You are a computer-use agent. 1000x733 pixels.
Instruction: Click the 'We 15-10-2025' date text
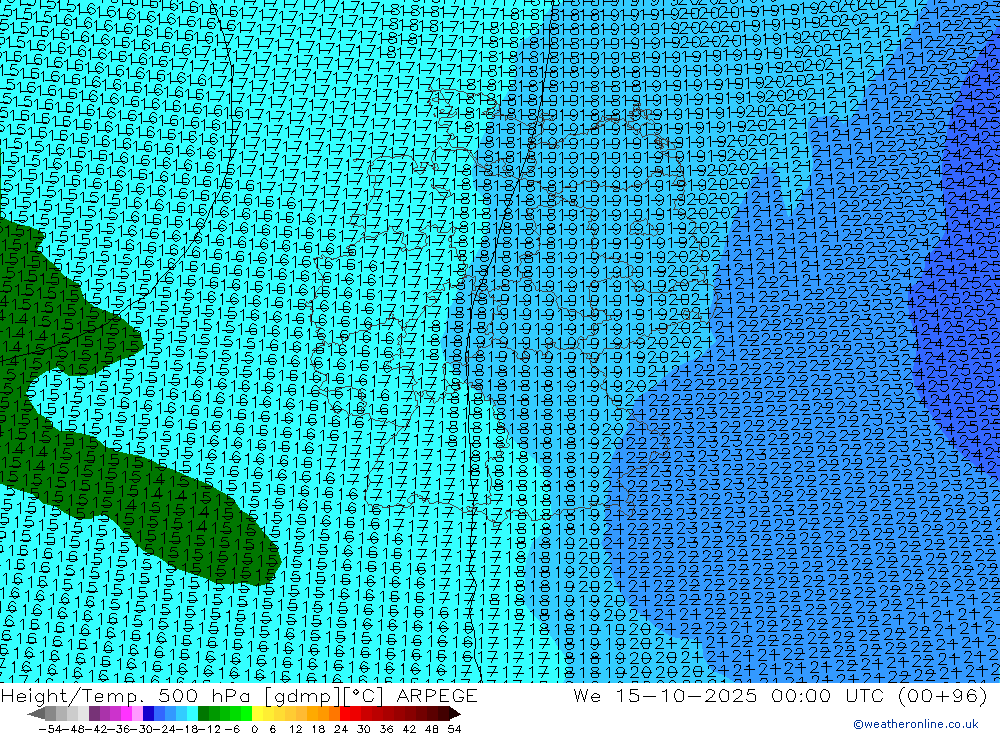(665, 695)
